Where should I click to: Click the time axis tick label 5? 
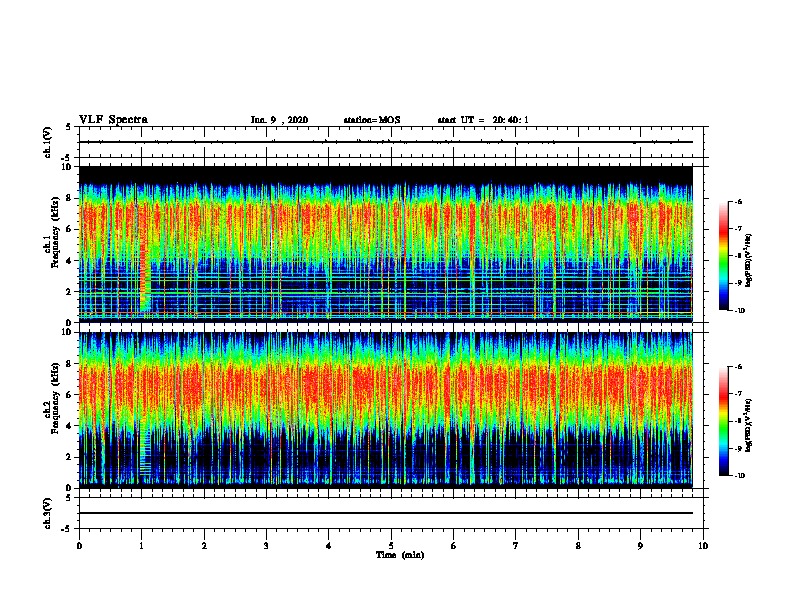[x=391, y=546]
